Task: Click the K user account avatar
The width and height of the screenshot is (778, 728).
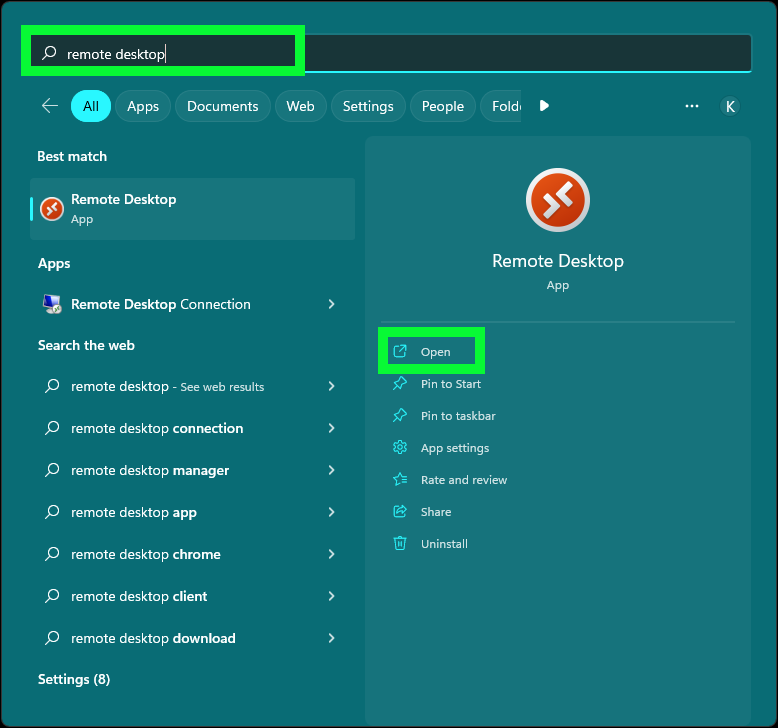Action: [730, 106]
